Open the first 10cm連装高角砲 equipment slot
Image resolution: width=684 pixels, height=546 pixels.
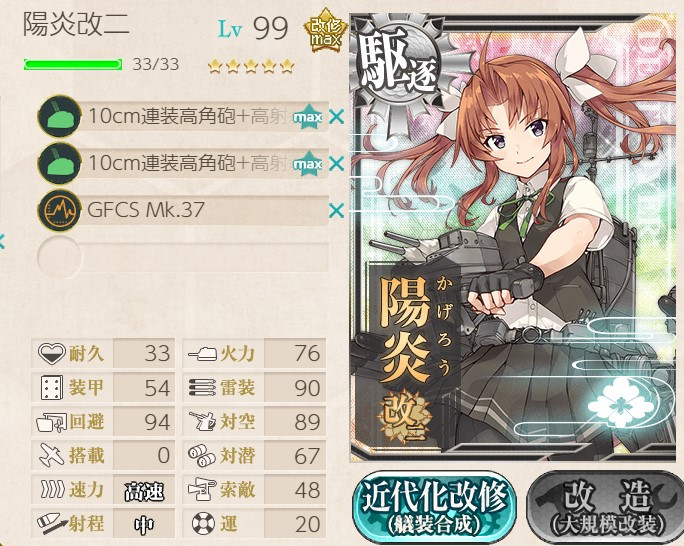(183, 116)
